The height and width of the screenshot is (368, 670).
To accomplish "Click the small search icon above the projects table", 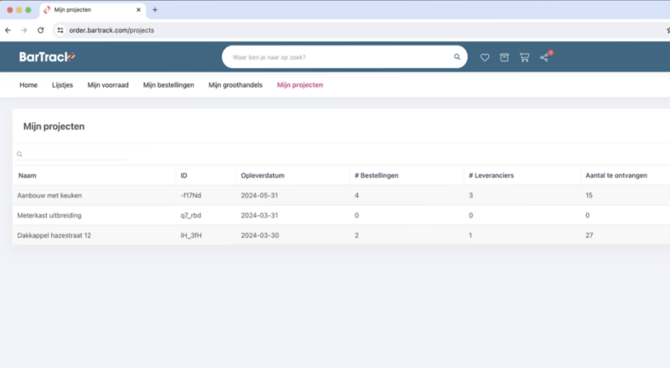I will 19,154.
